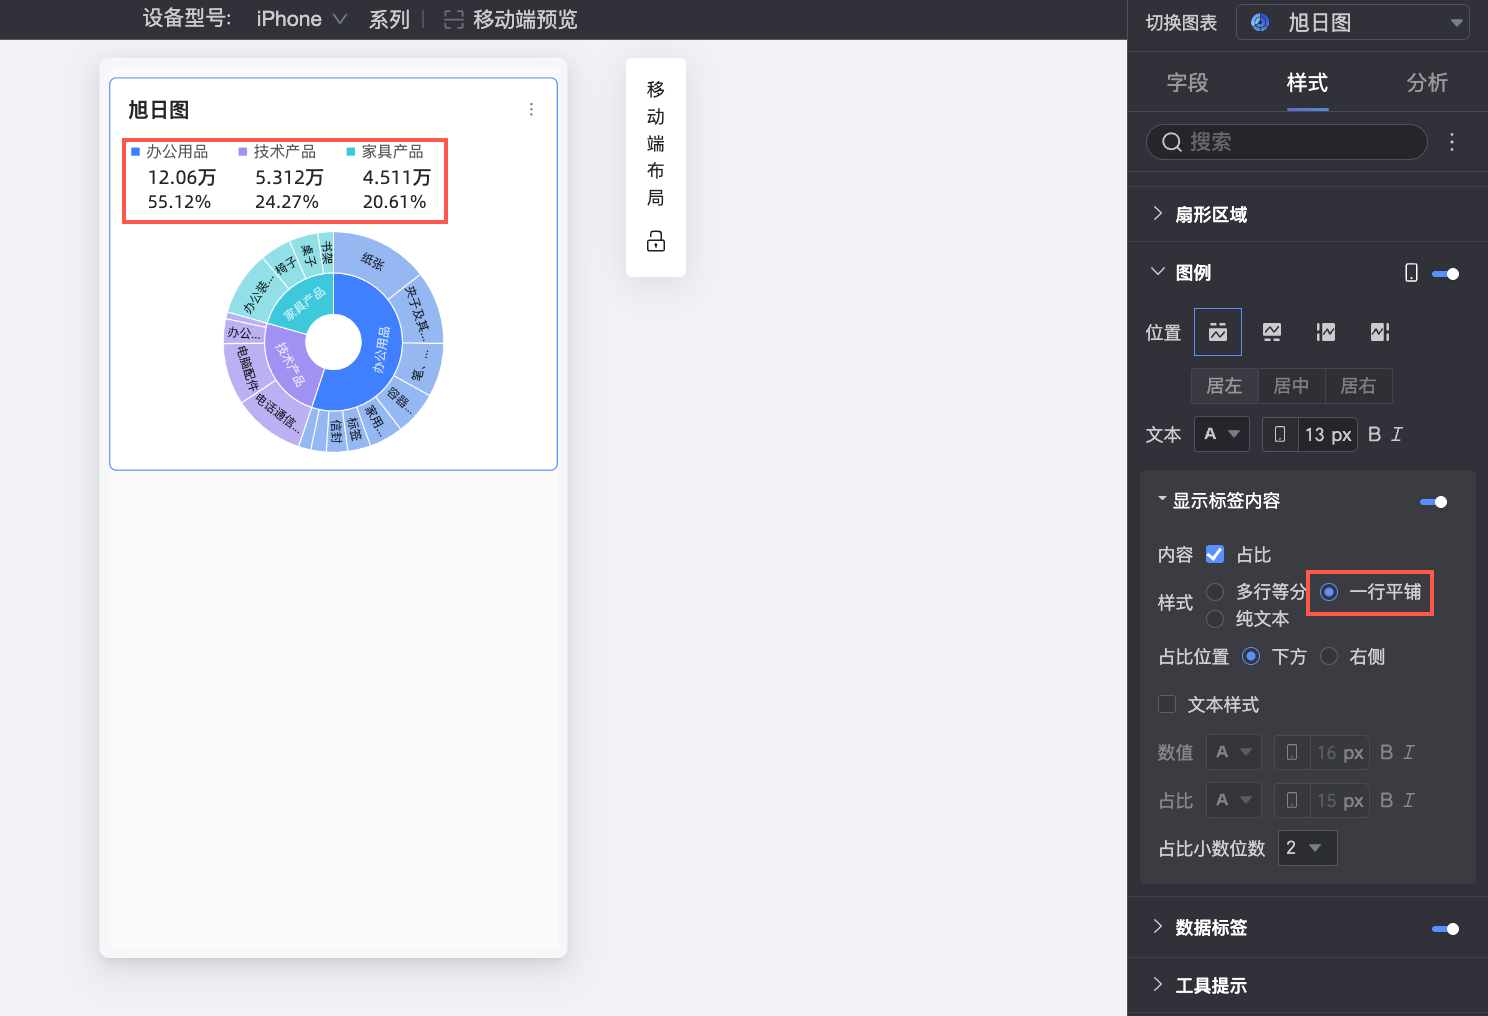This screenshot has width=1488, height=1016.
Task: Toggle the 数据标签 switch
Action: [x=1445, y=929]
